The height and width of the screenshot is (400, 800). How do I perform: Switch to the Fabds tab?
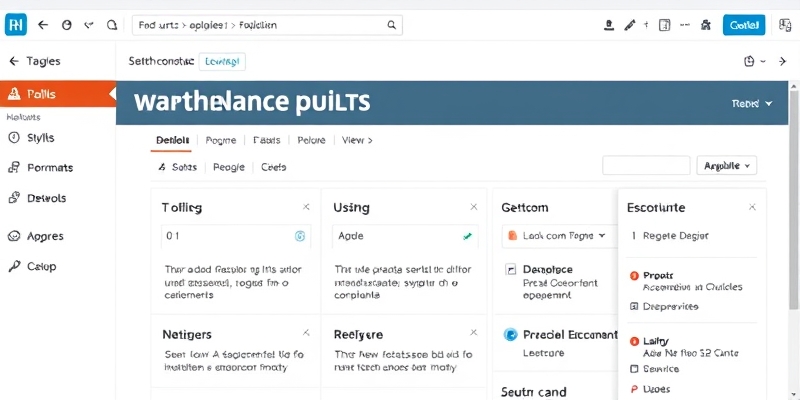point(267,140)
